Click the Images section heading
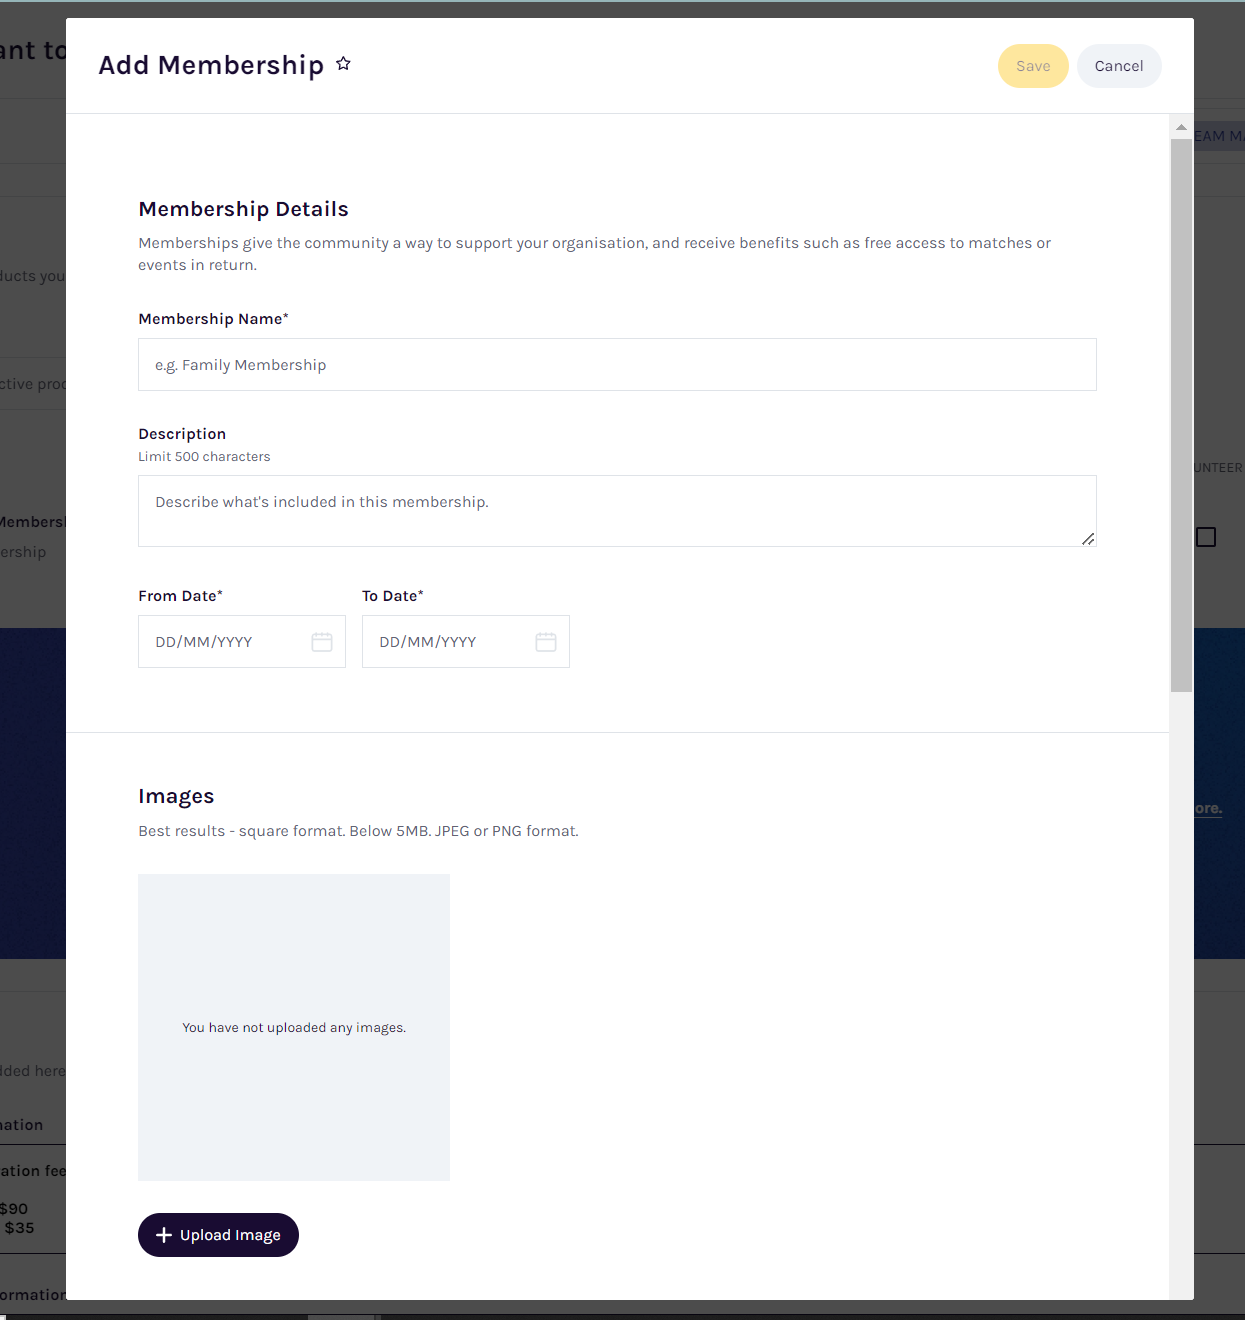Image resolution: width=1245 pixels, height=1320 pixels. [176, 796]
